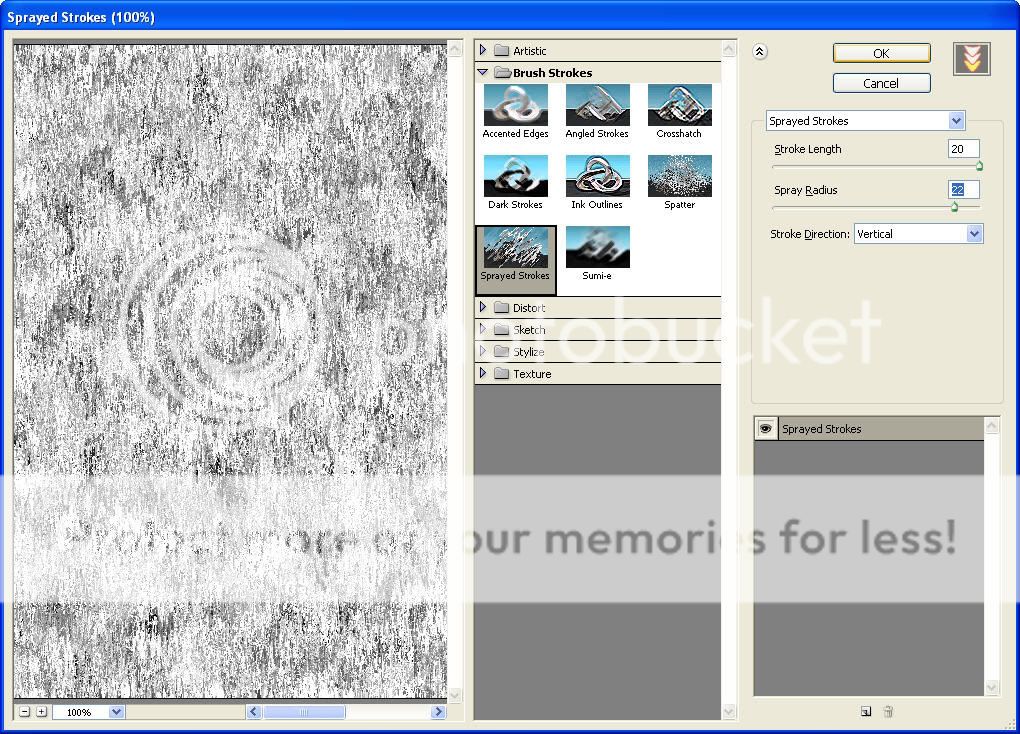
Task: Hide filter gallery thumbnails with double-arrow button
Action: click(x=759, y=51)
